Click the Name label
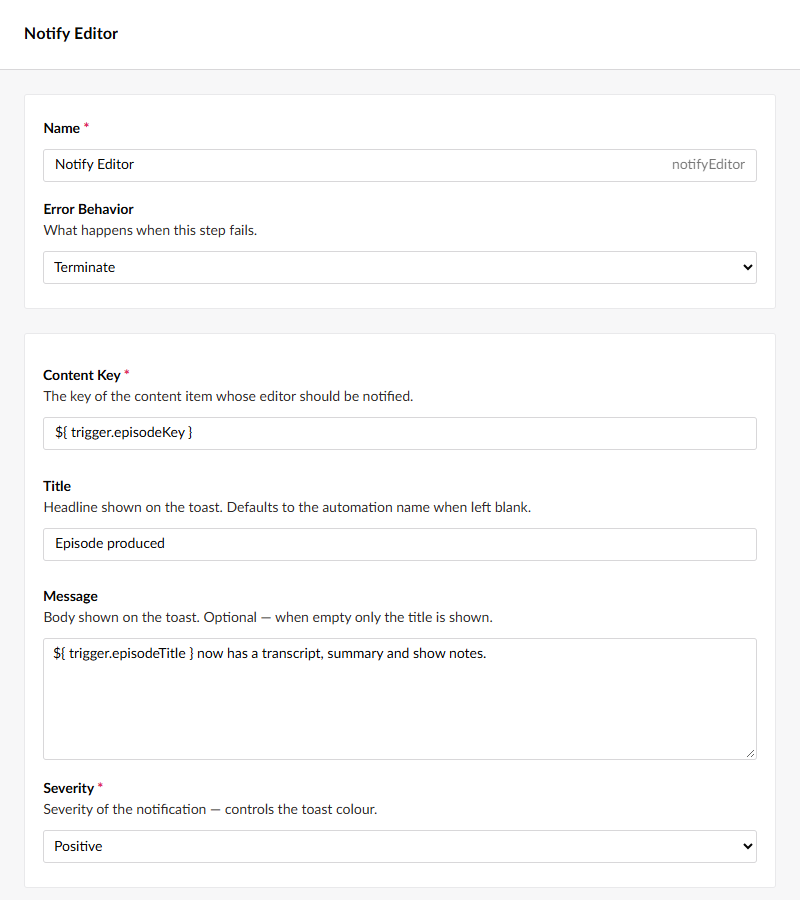This screenshot has width=800, height=900. pos(61,128)
